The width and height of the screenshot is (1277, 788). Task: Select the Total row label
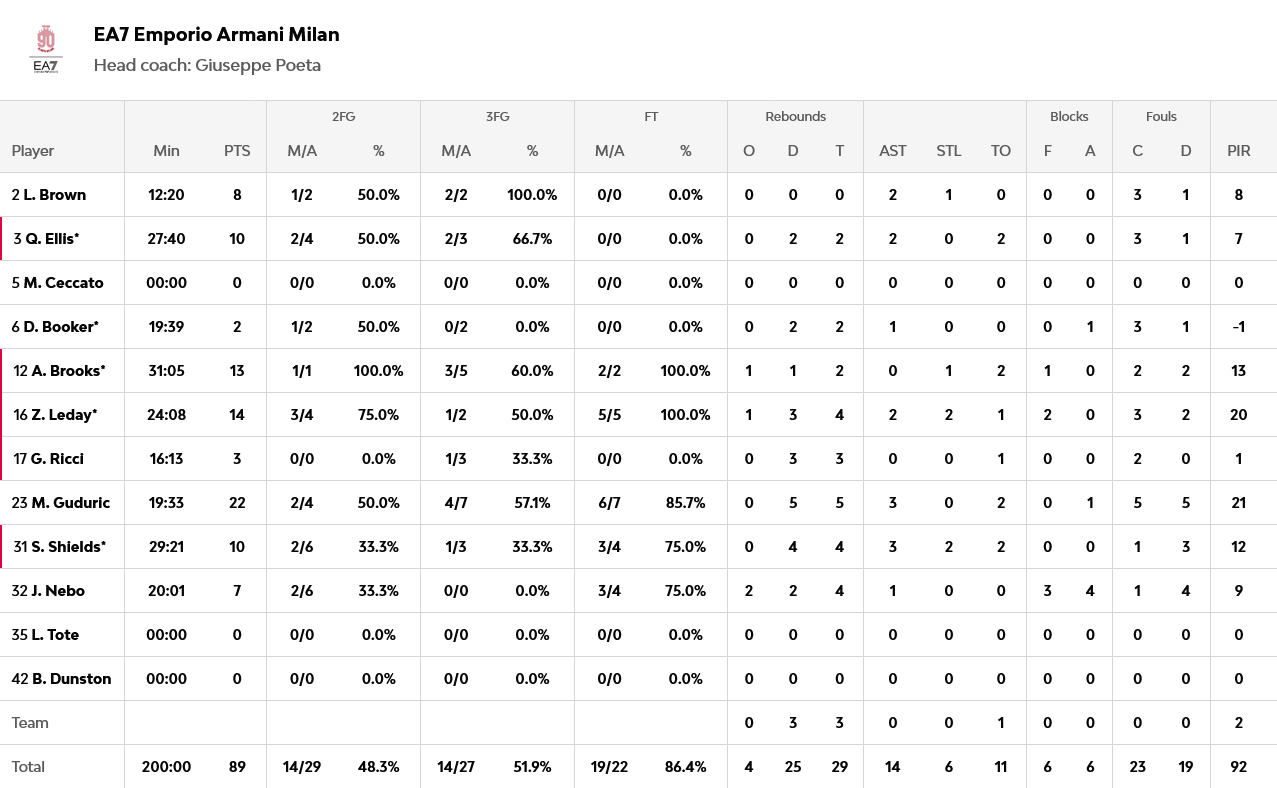tap(28, 767)
